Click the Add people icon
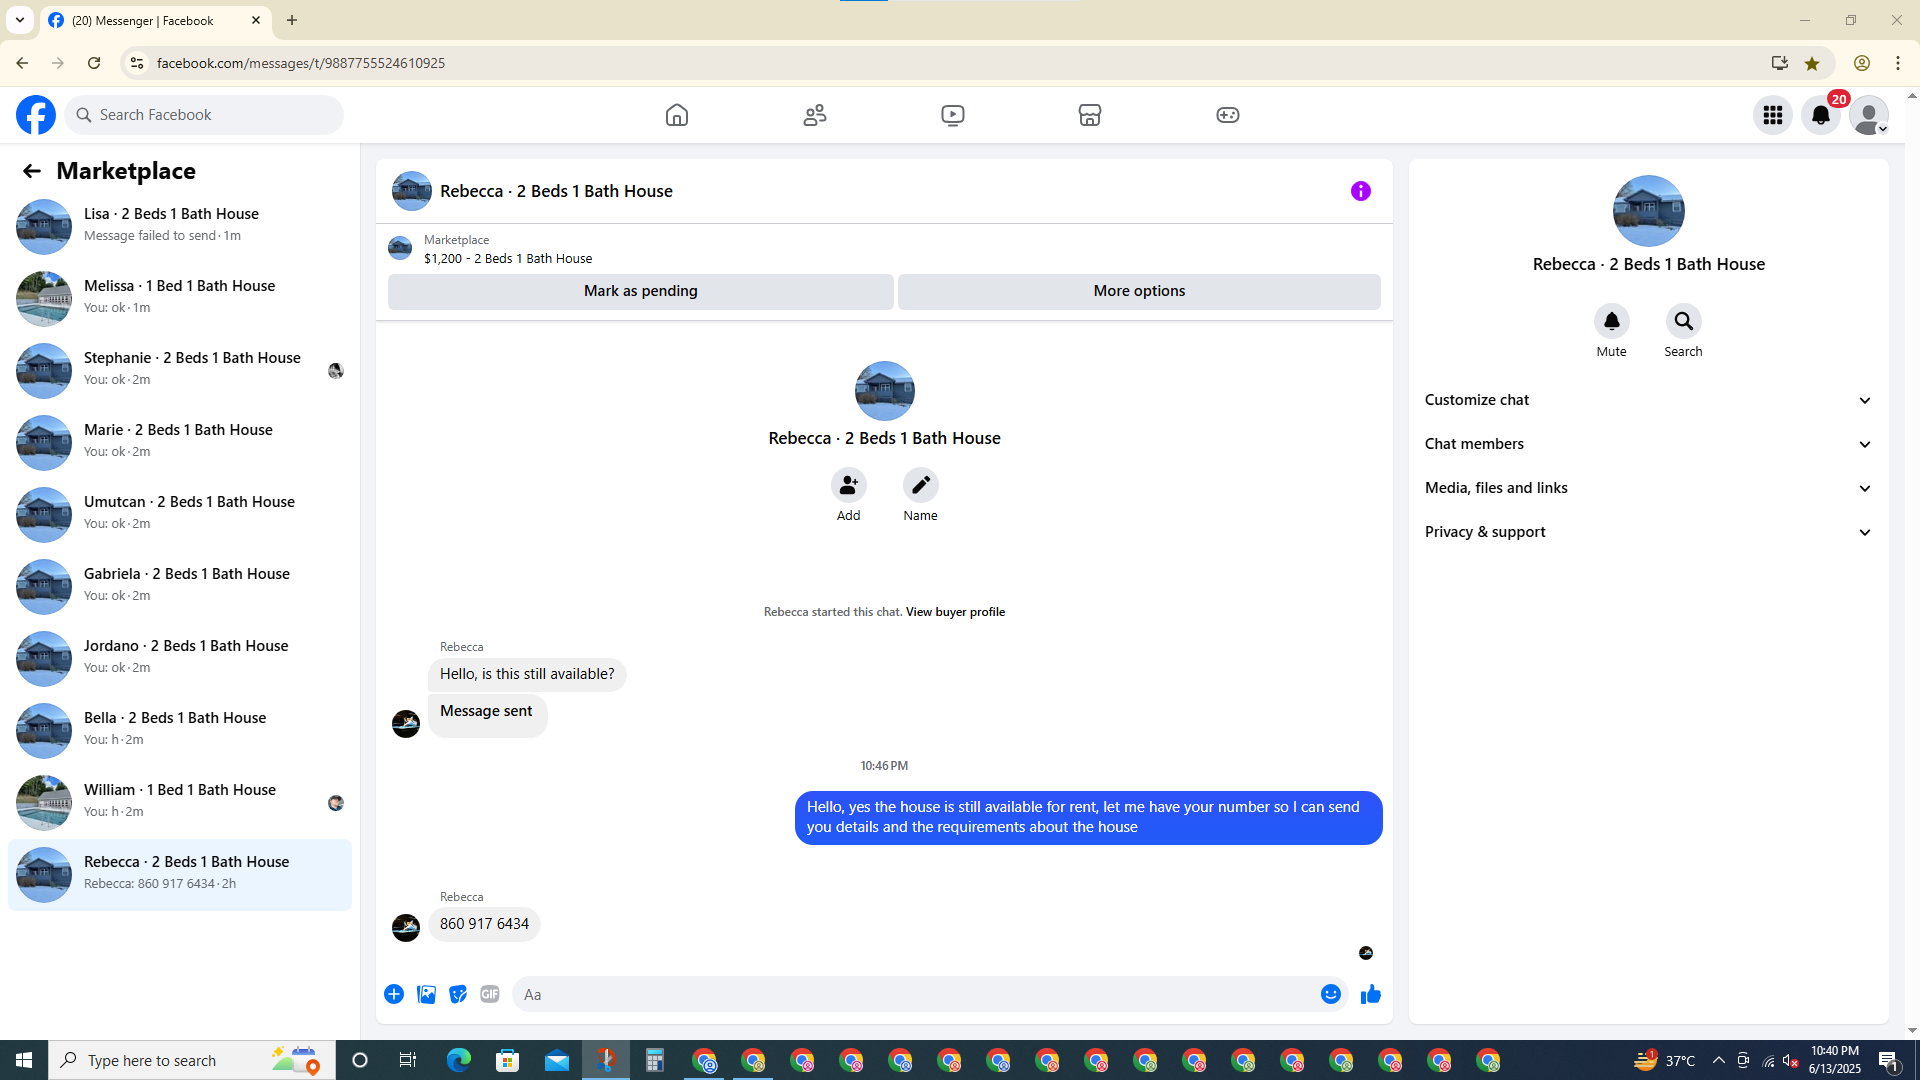 (848, 485)
